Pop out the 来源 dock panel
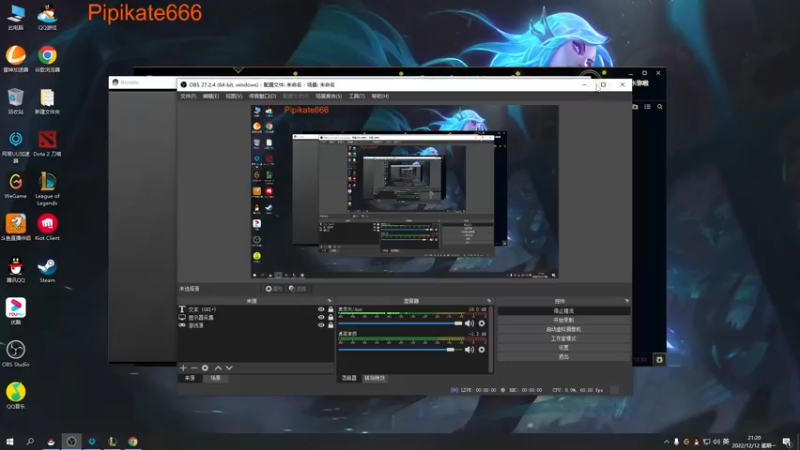 point(330,301)
